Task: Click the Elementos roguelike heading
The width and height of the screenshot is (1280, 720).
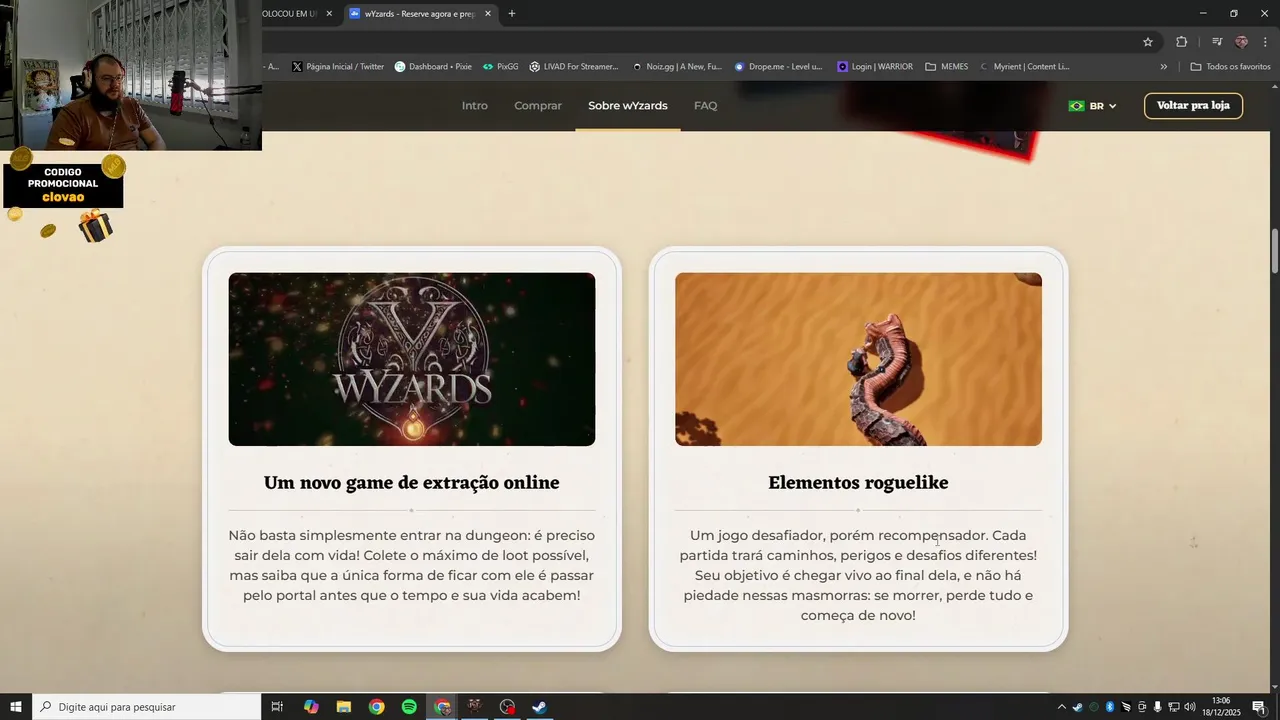Action: click(x=858, y=483)
